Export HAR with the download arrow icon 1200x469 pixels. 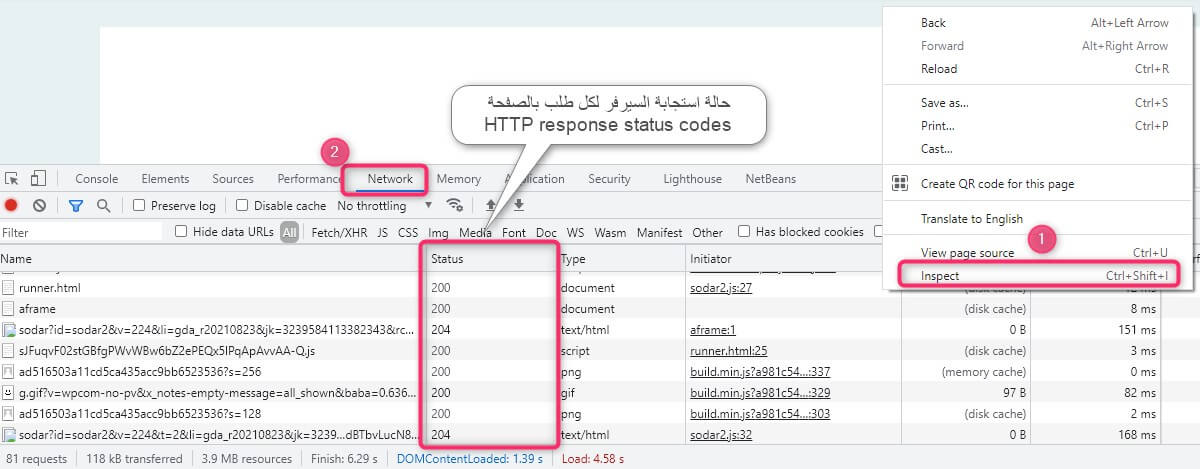[519, 205]
